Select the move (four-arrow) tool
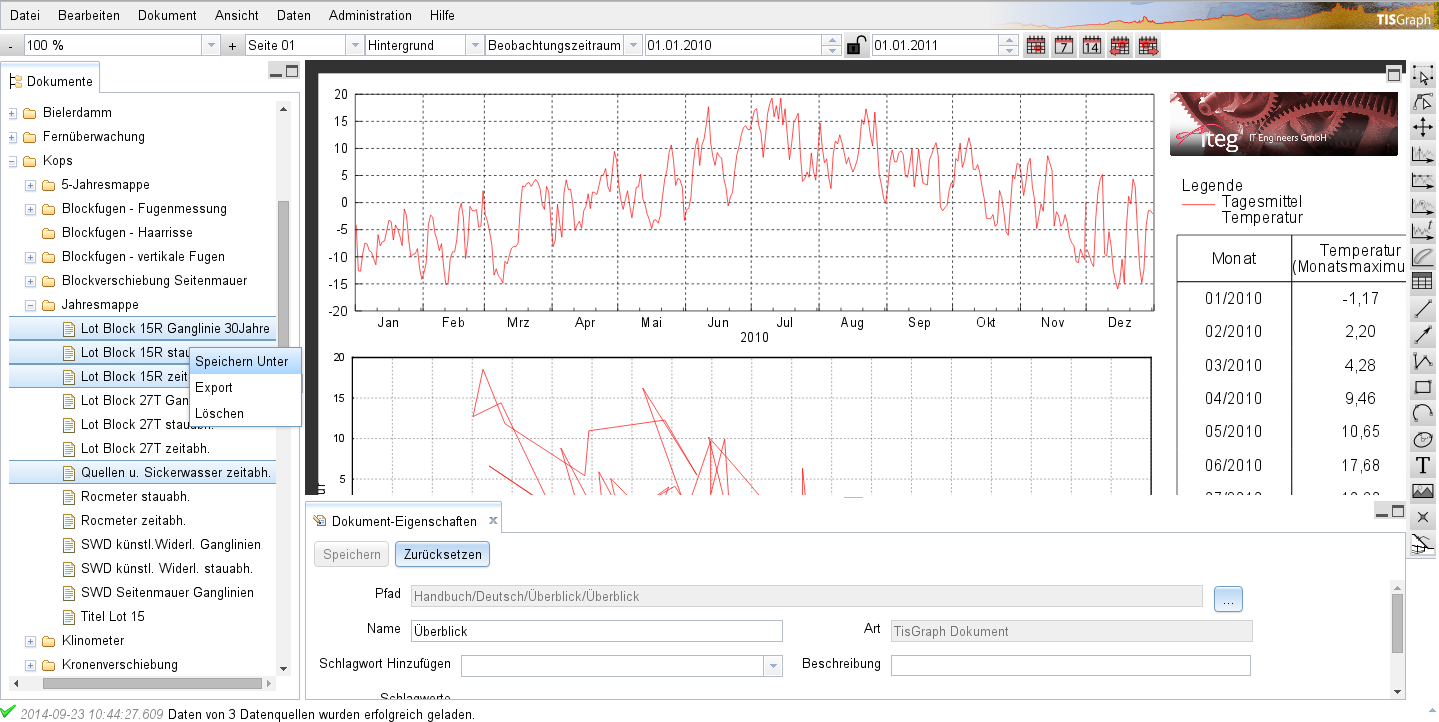The image size is (1439, 722). coord(1422,127)
